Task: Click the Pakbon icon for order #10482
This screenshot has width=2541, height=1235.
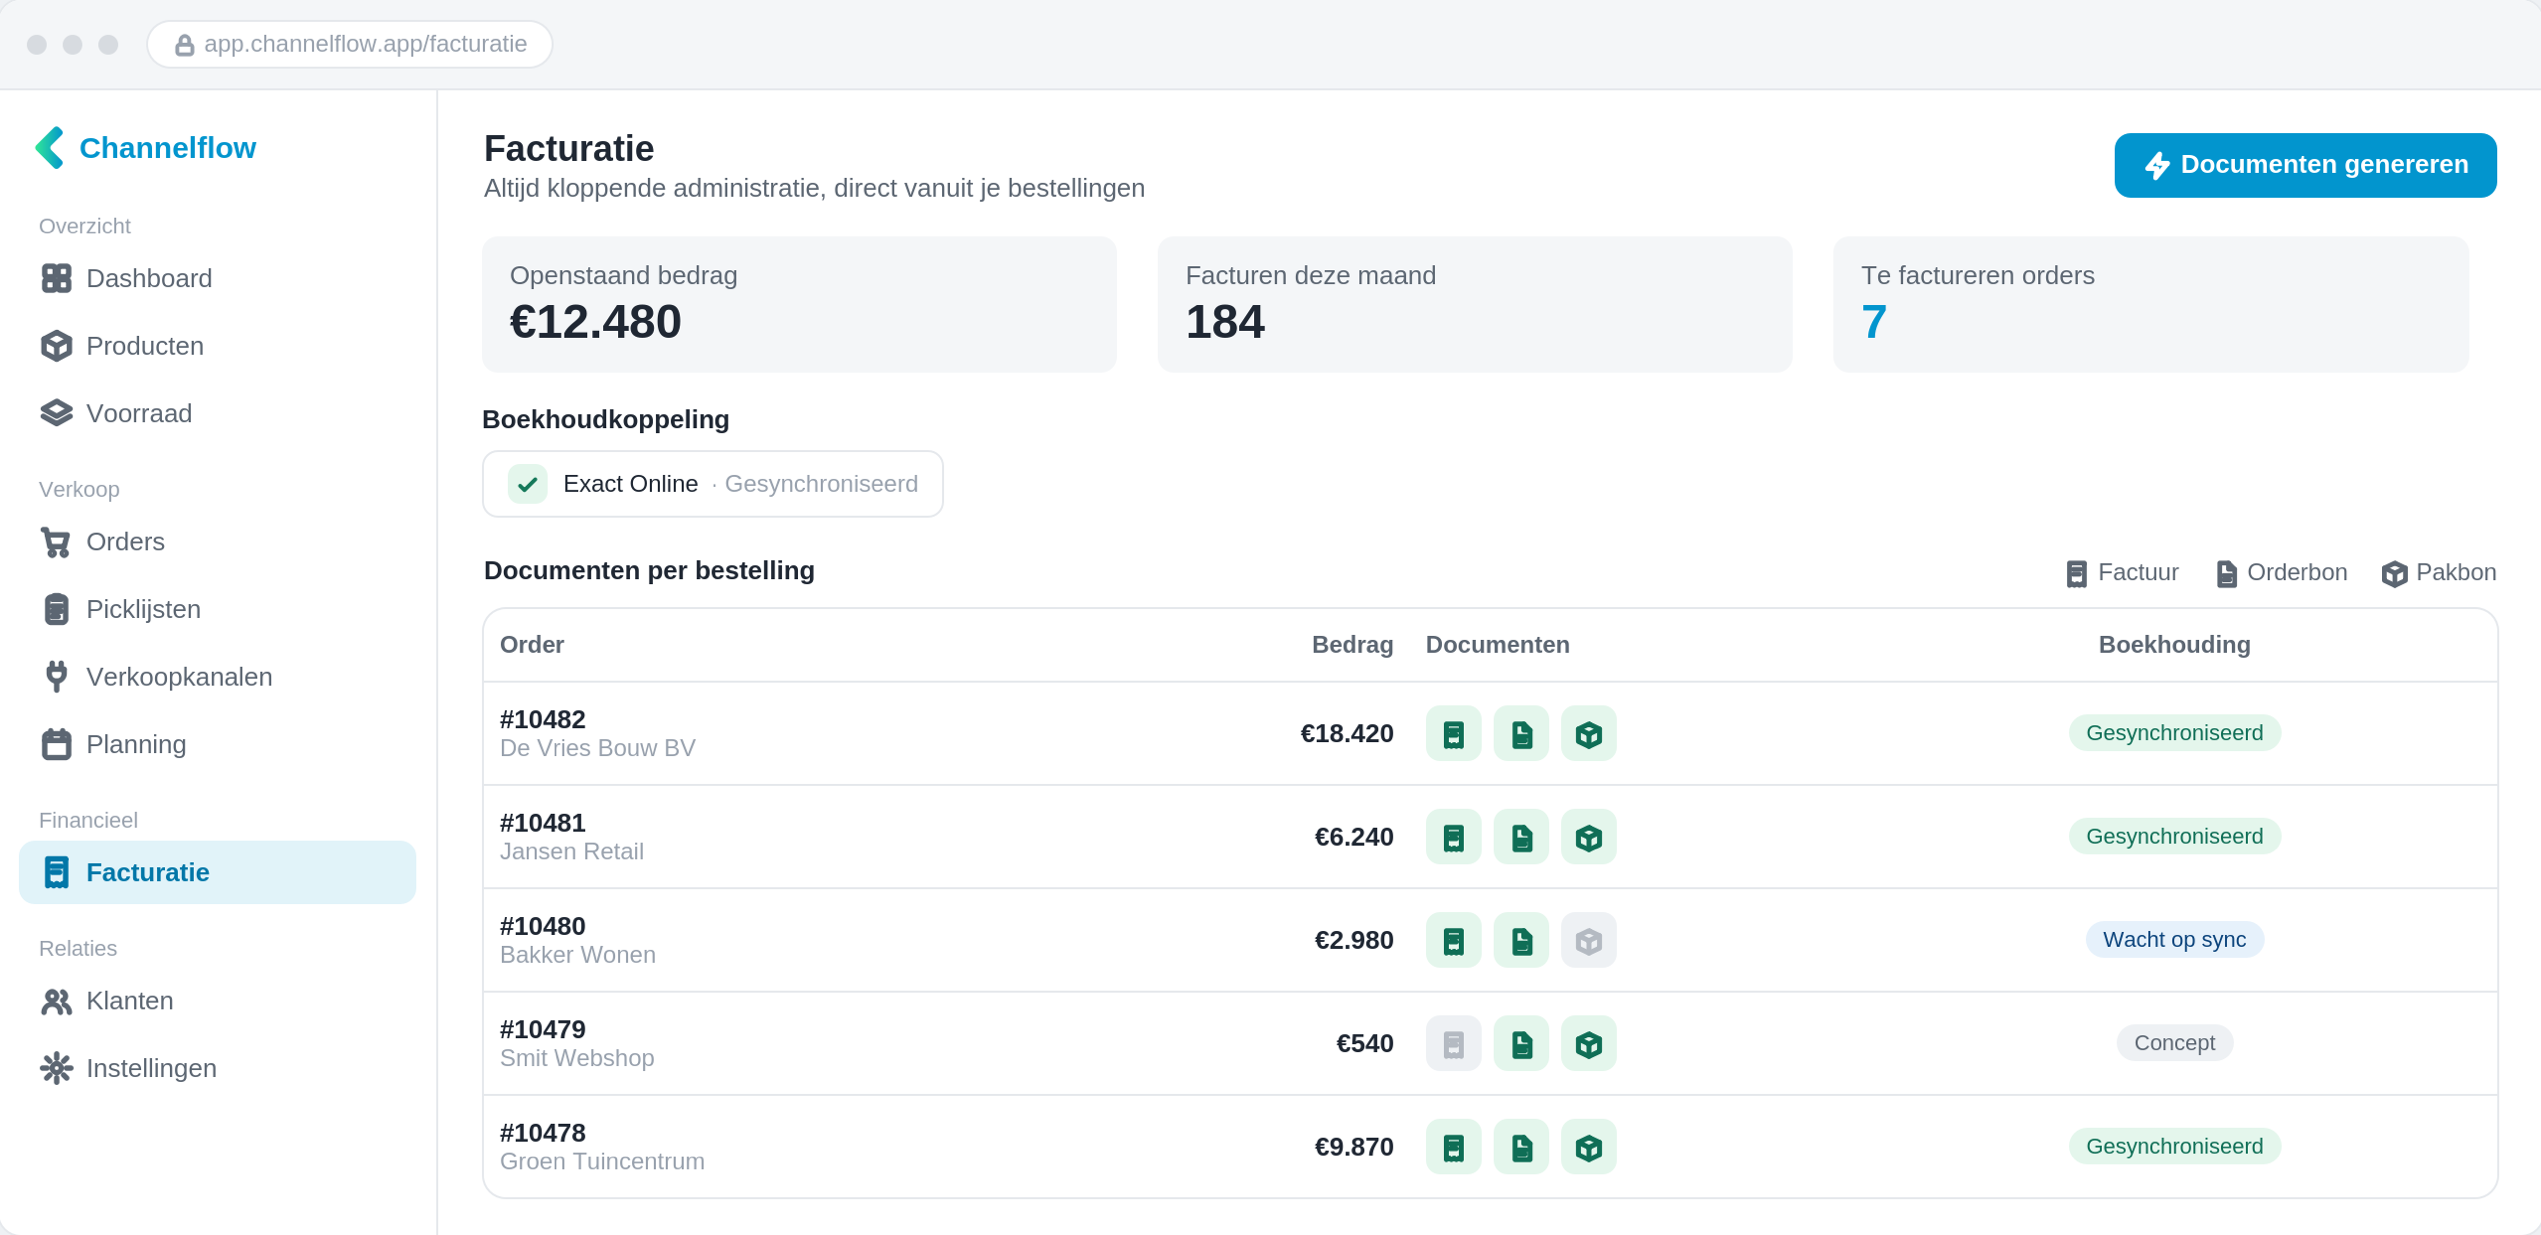Action: click(x=1588, y=734)
